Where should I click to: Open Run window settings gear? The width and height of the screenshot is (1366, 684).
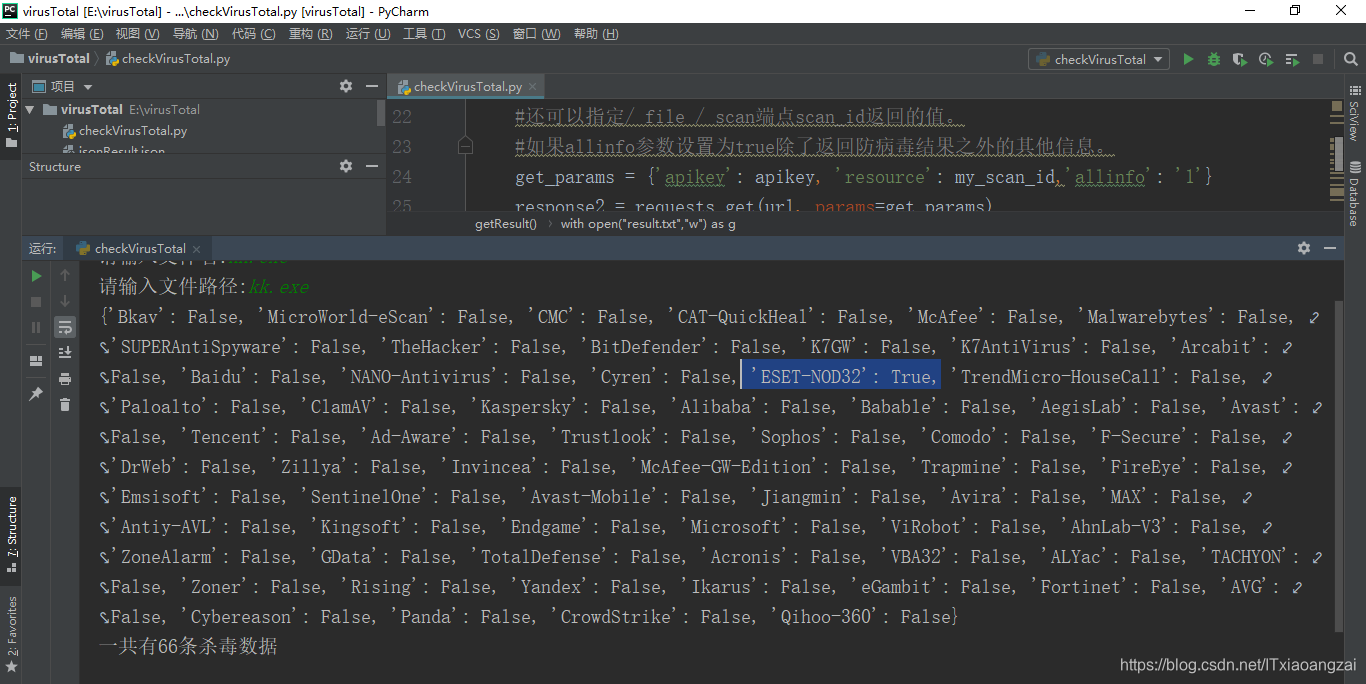(x=1304, y=247)
